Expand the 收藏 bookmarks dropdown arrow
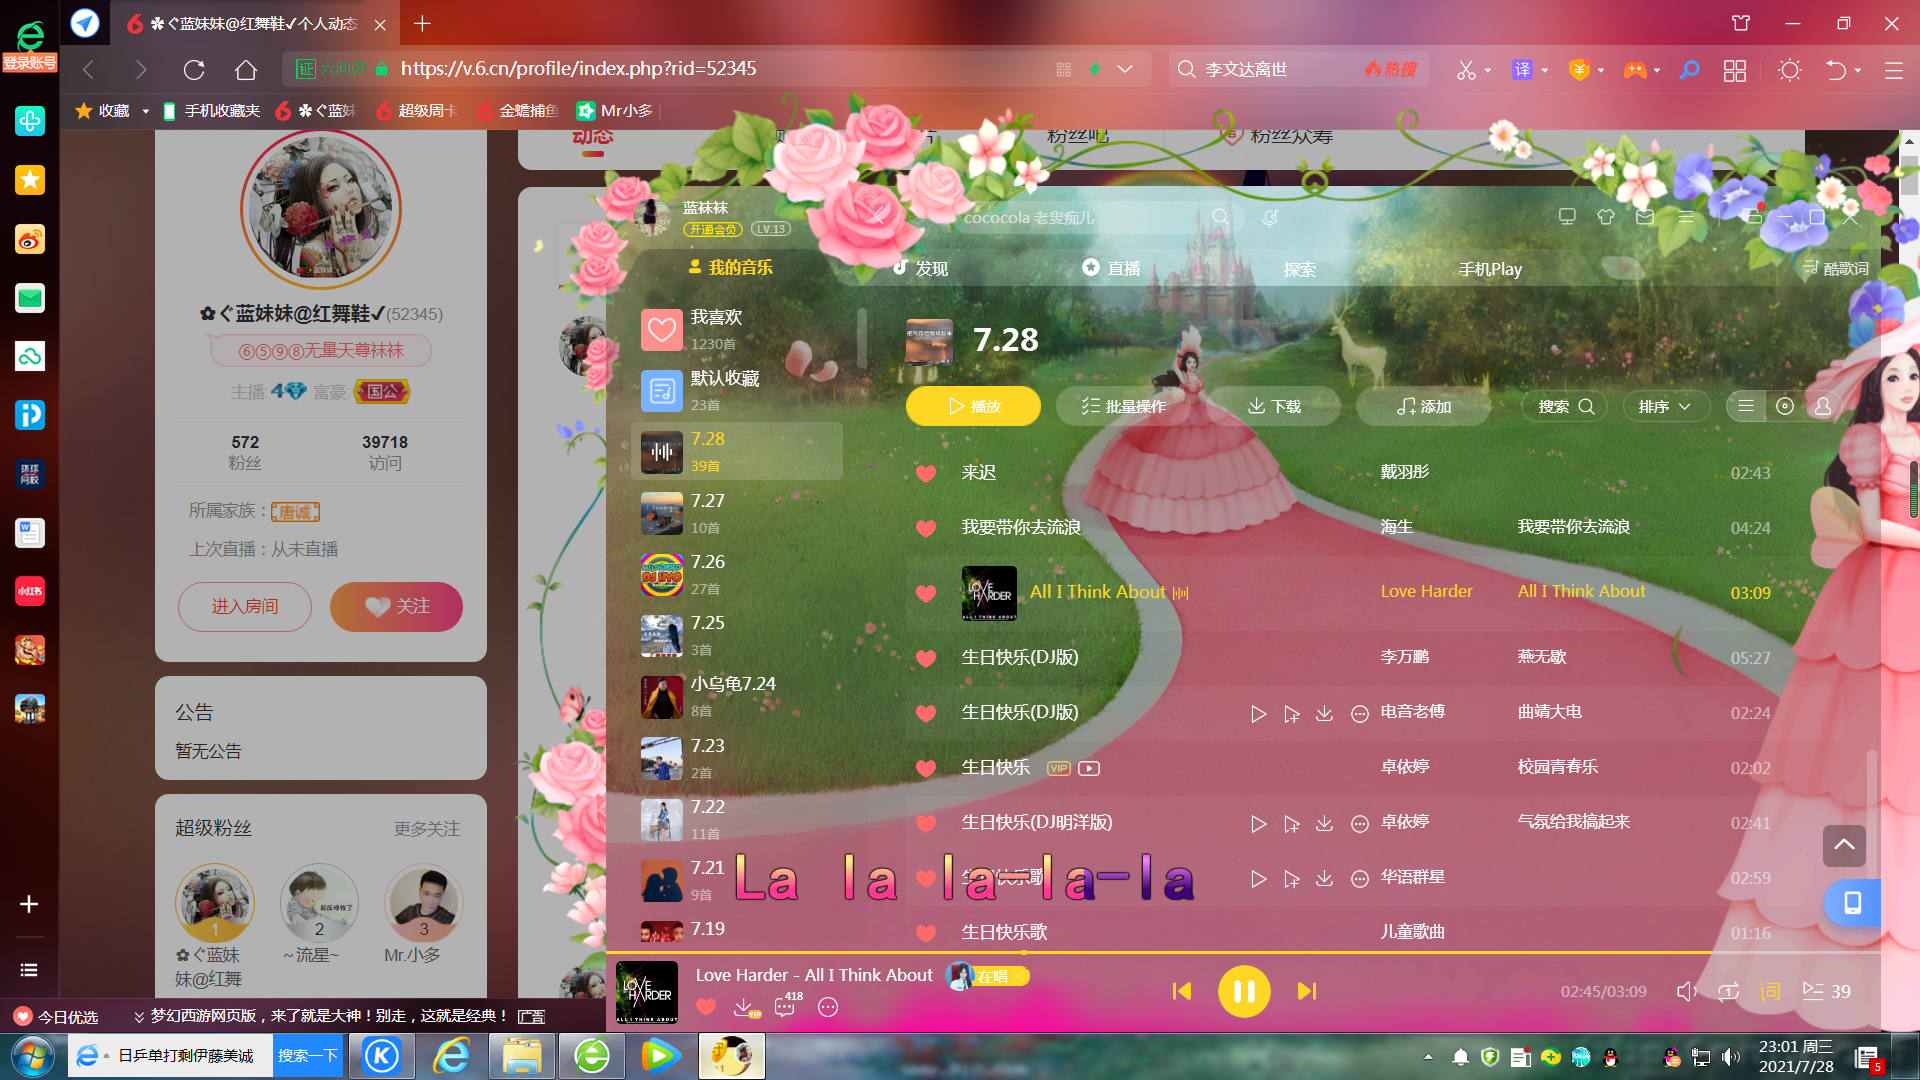Viewport: 1920px width, 1080px height. pyautogui.click(x=145, y=111)
